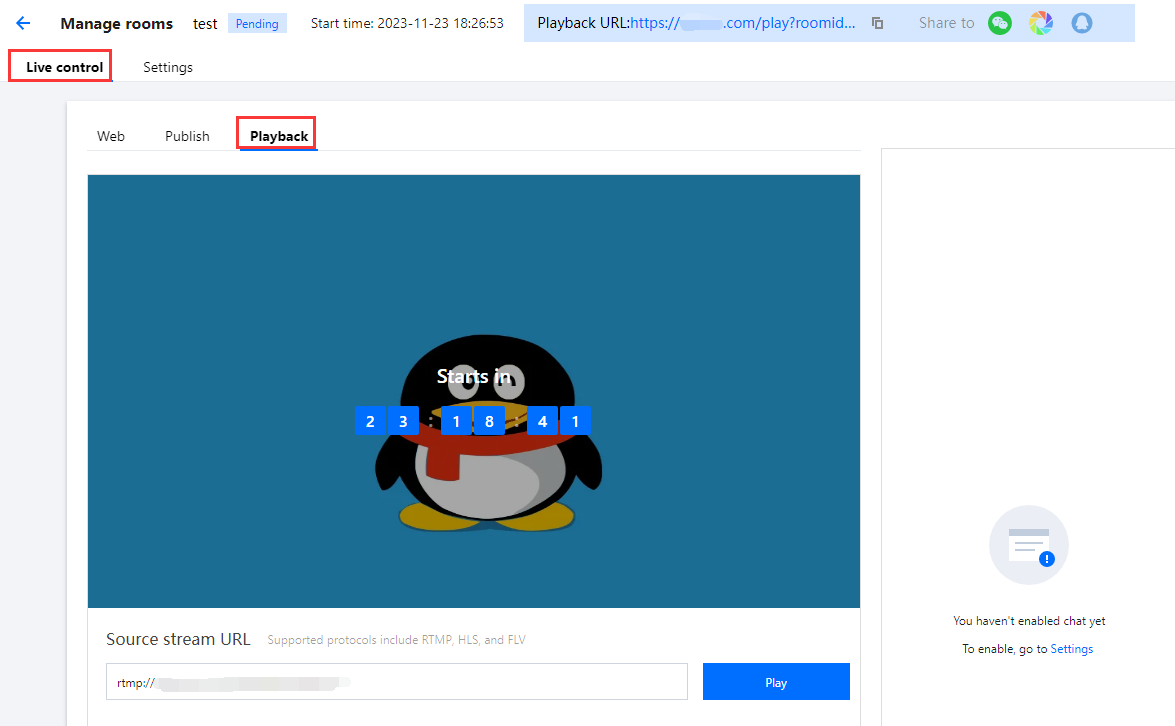Go to Settings link to enable chat
The width and height of the screenshot is (1175, 726).
[1071, 648]
